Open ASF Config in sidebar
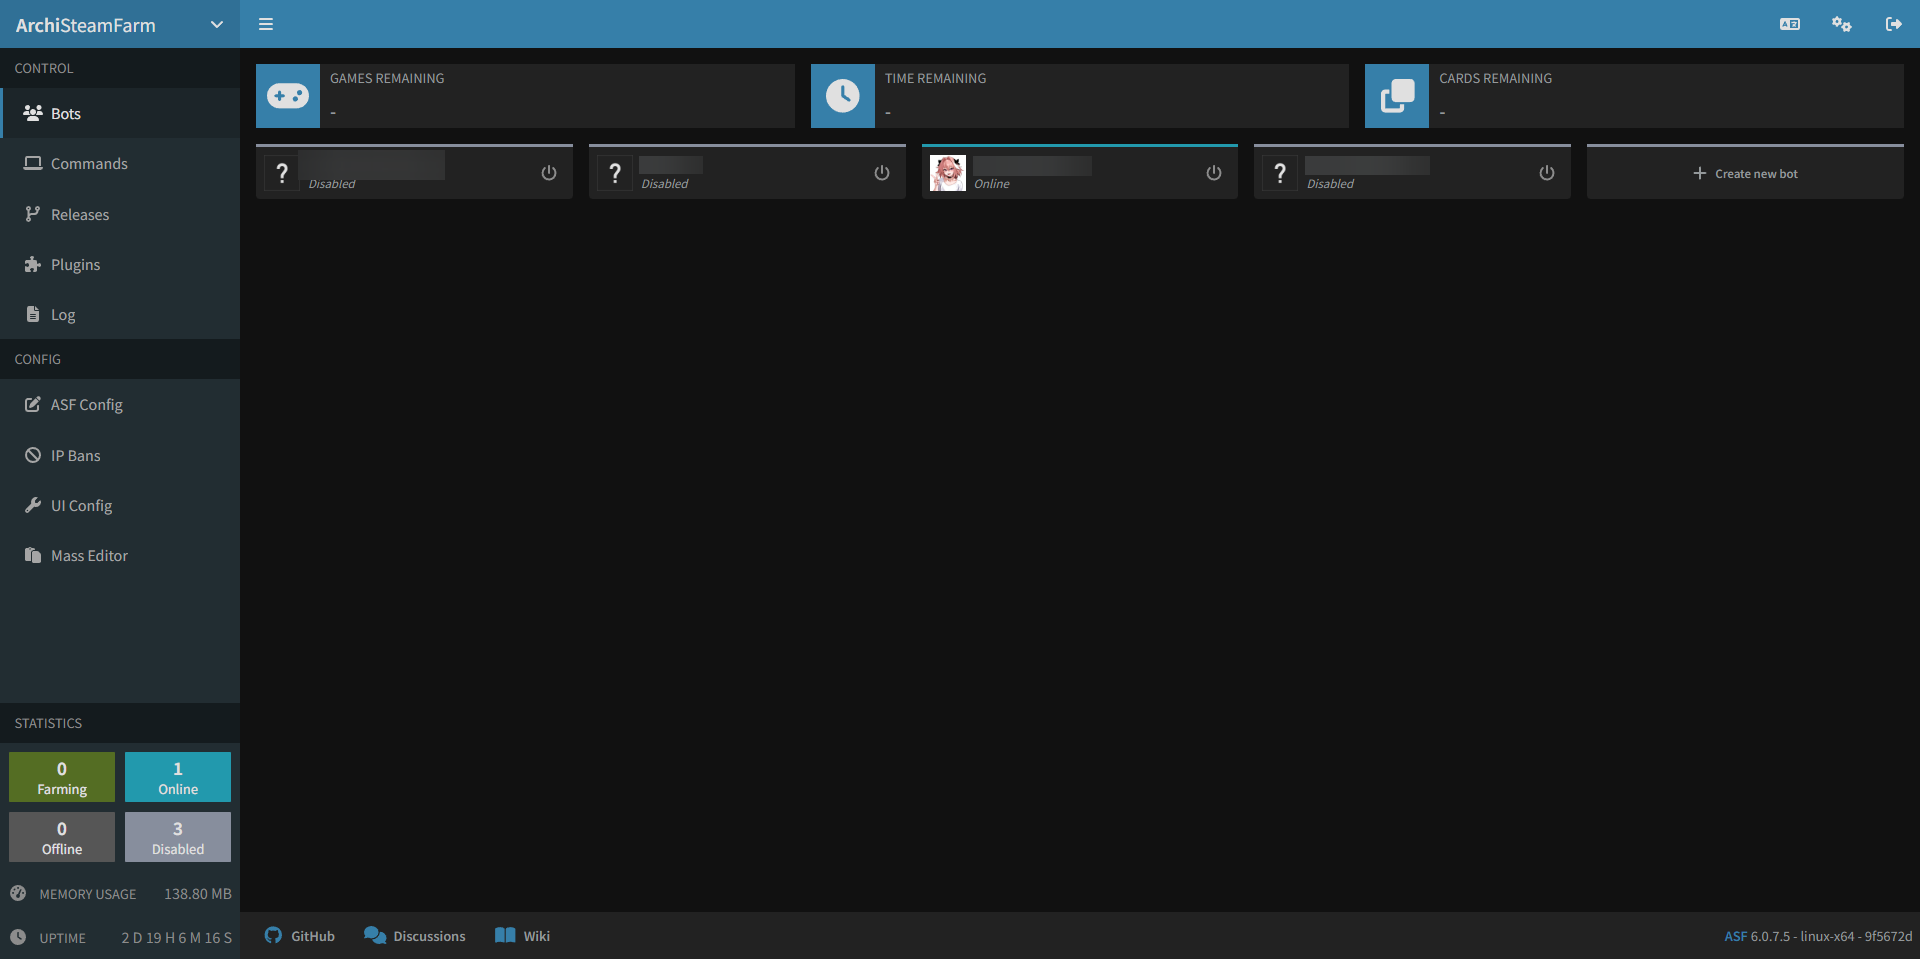This screenshot has width=1920, height=959. click(x=120, y=405)
